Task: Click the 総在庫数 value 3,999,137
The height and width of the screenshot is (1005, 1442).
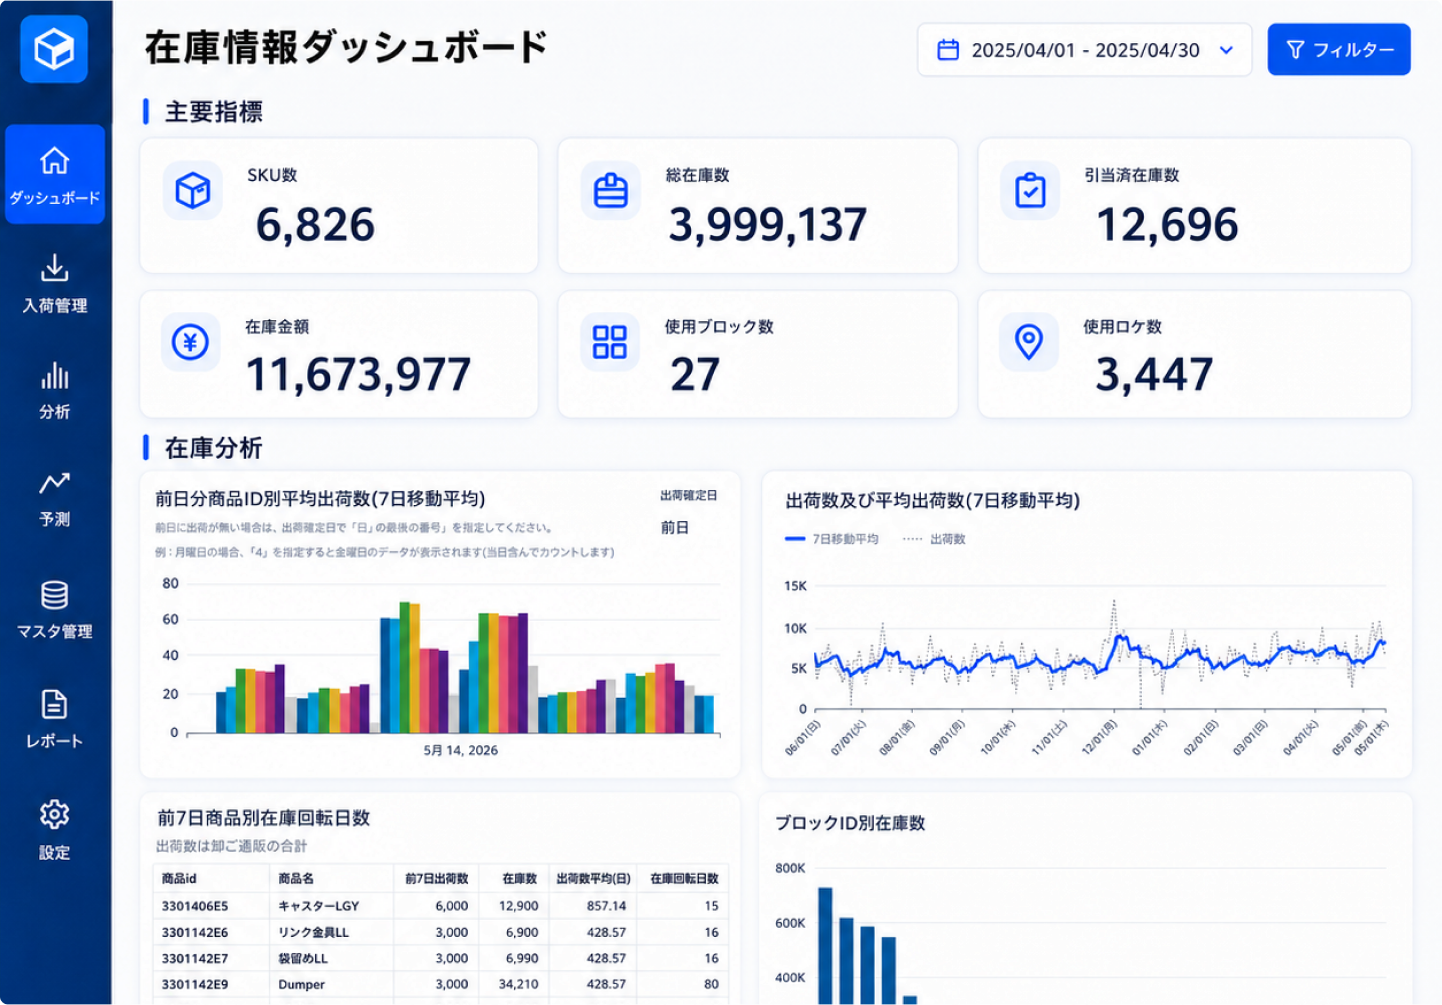Action: coord(768,225)
